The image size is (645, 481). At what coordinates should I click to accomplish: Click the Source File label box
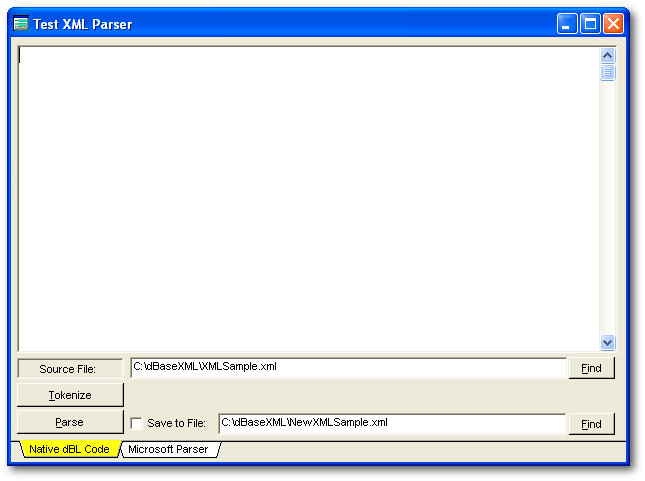pos(70,369)
